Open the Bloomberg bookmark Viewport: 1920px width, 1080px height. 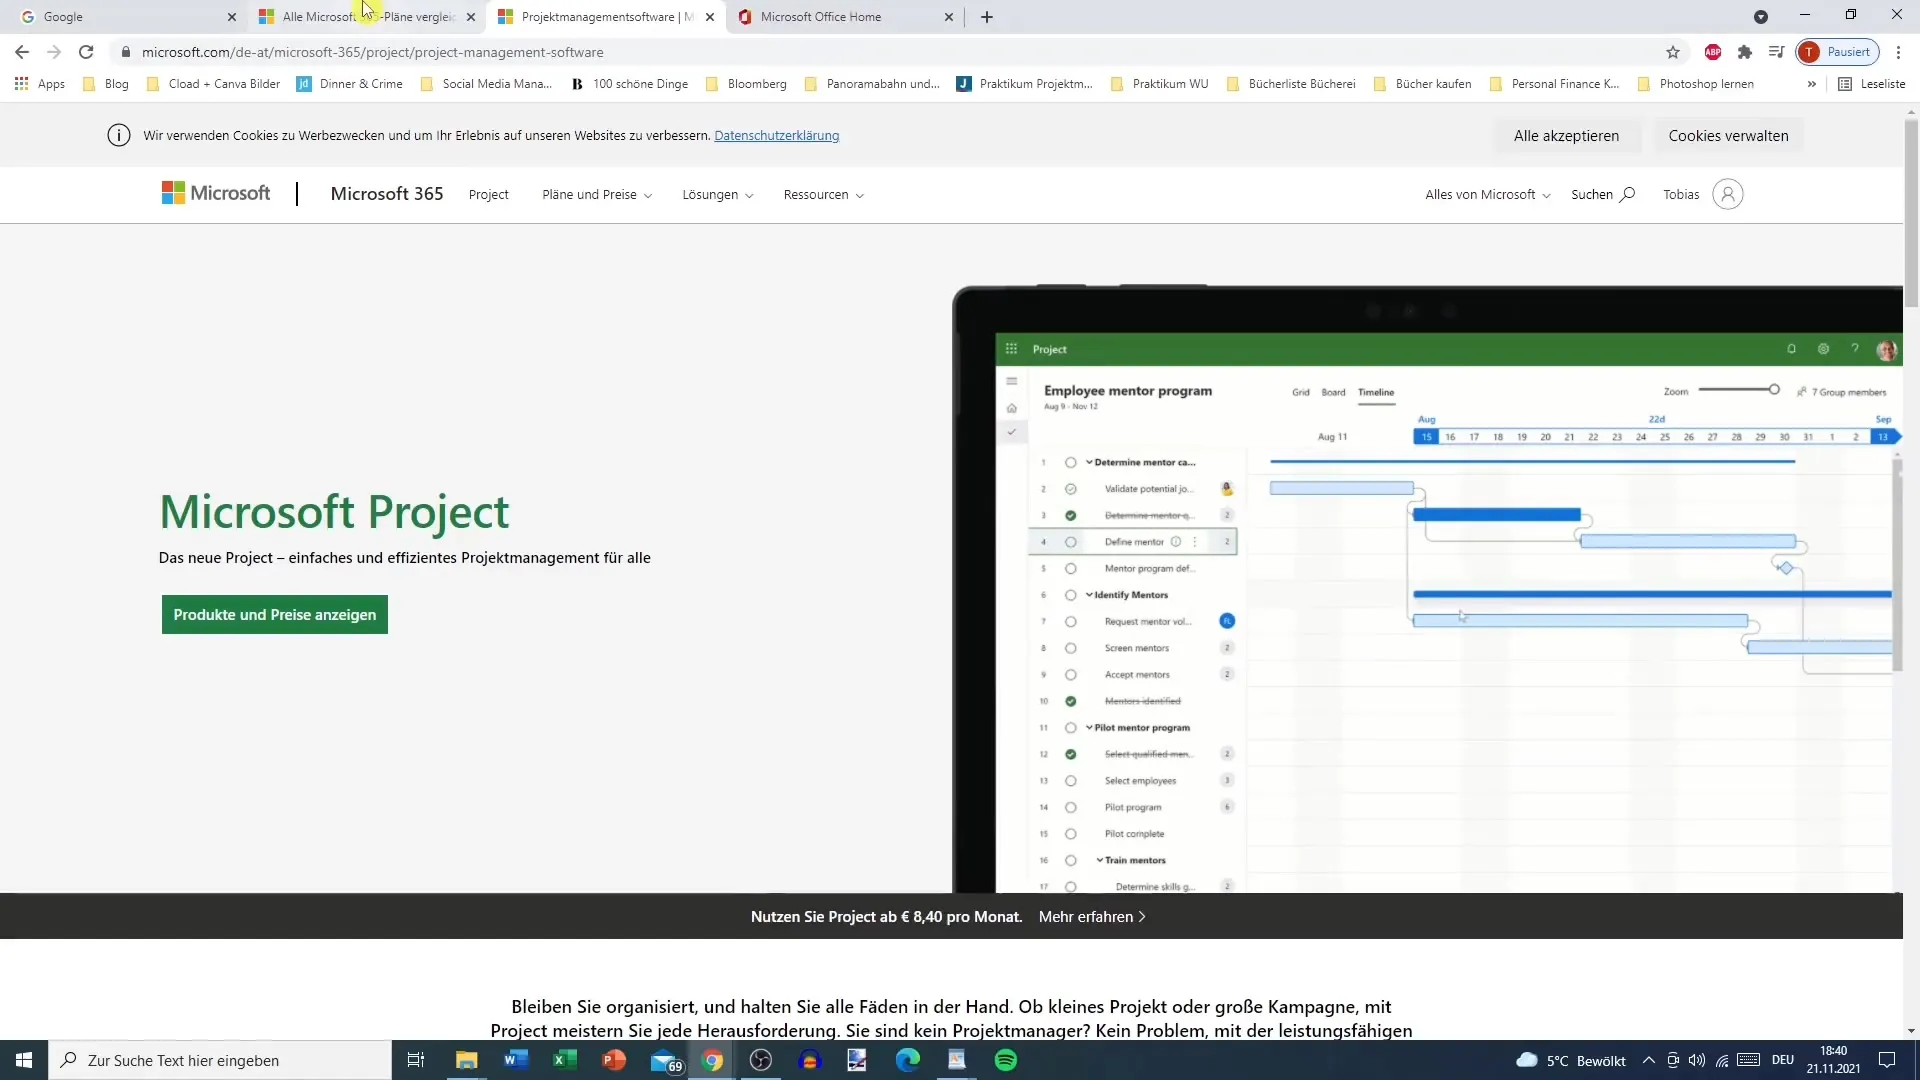746,84
